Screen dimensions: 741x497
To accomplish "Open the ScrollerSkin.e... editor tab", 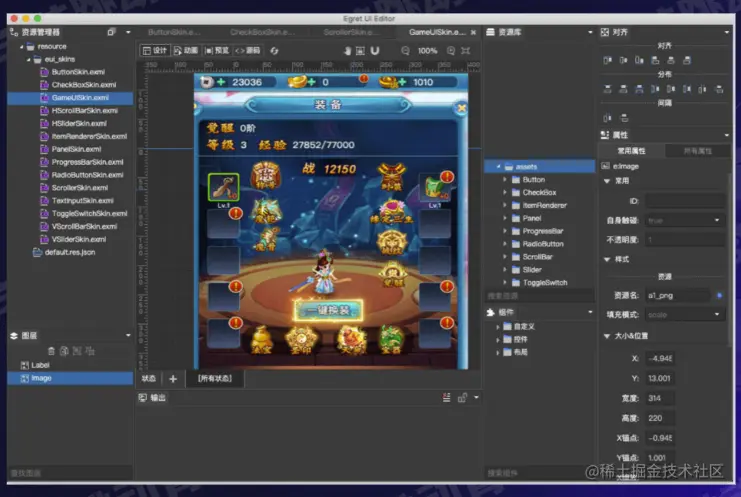I will (351, 32).
